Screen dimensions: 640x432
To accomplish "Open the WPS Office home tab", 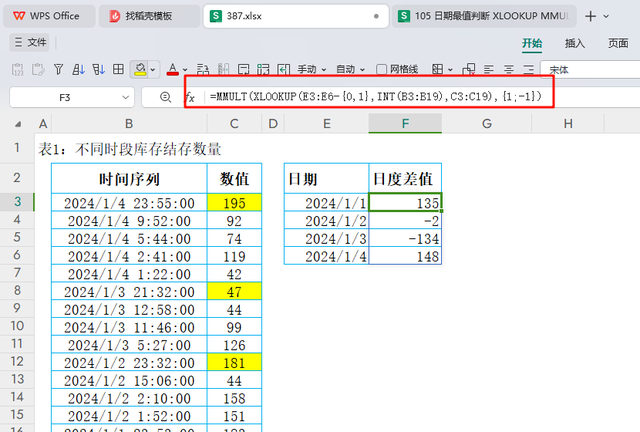I will pyautogui.click(x=49, y=16).
